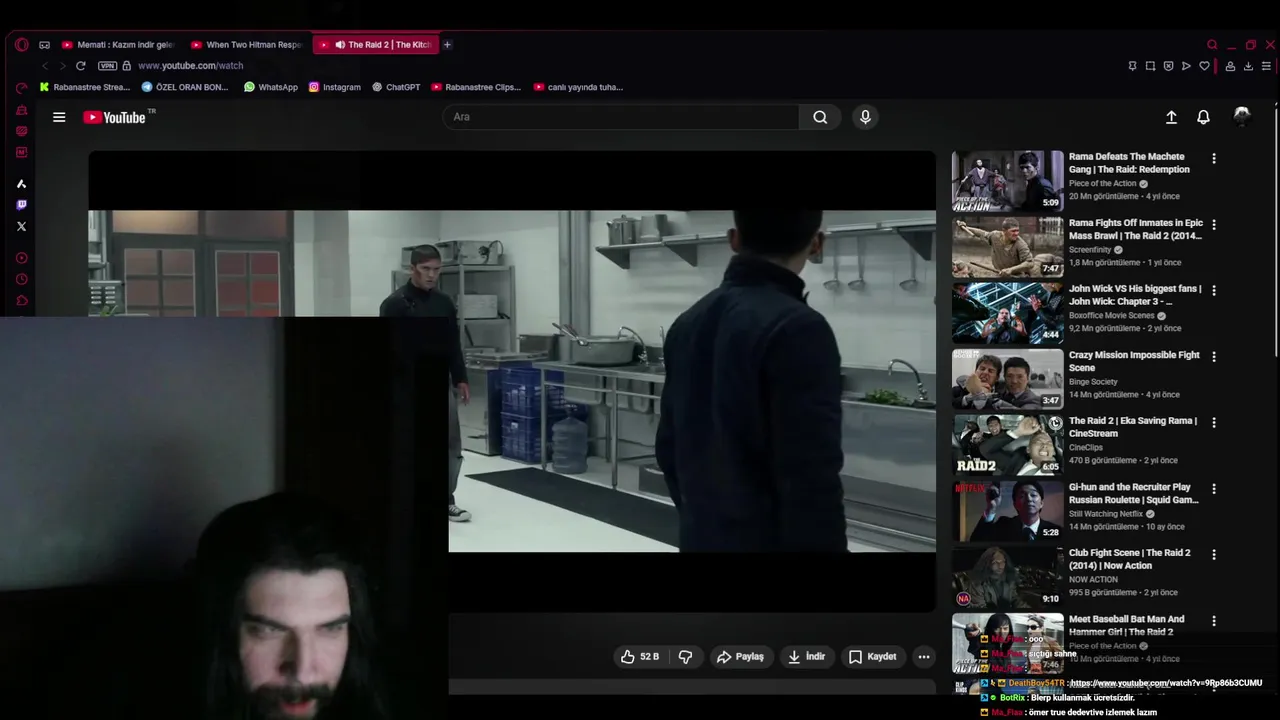The height and width of the screenshot is (720, 1280).
Task: Open the GX Corner gamepad icon
Action: 44,44
